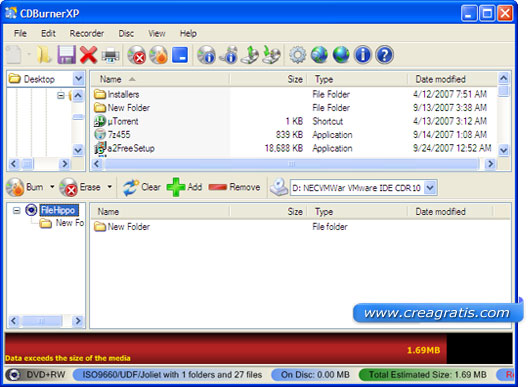Open the Erase button dropdown arrow
Viewport: 530px width, 387px height.
click(110, 187)
